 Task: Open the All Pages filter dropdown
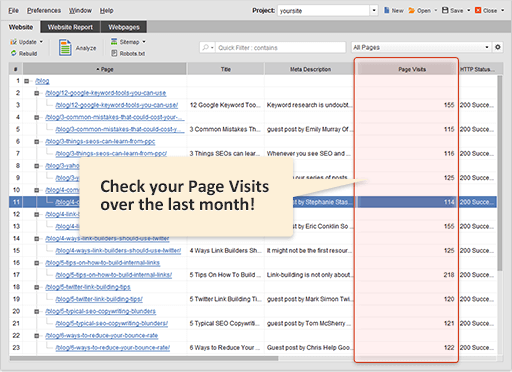pos(421,47)
